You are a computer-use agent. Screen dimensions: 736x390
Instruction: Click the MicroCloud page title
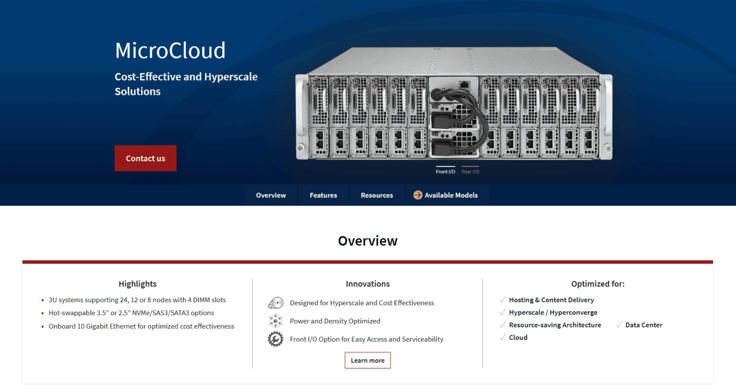click(x=170, y=51)
